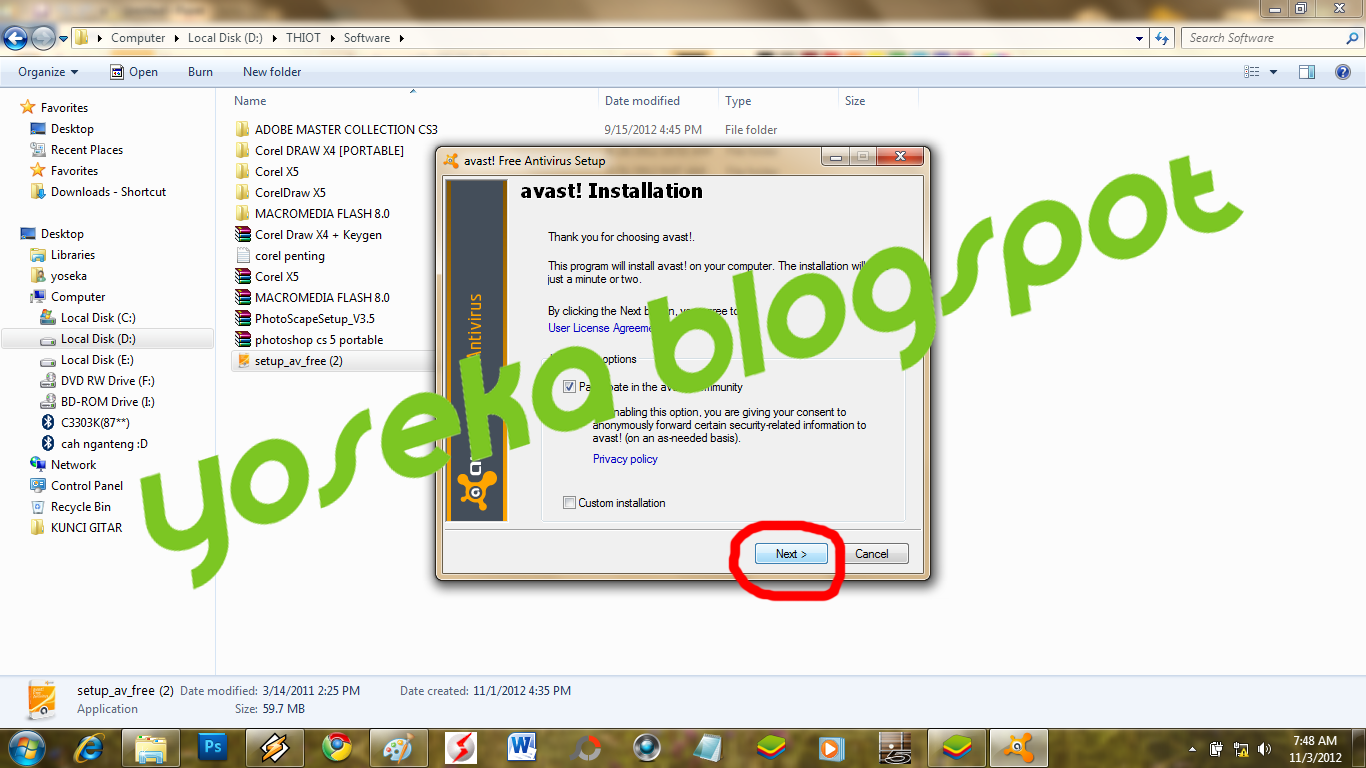Click the volume speaker tray icon

pos(1265,748)
